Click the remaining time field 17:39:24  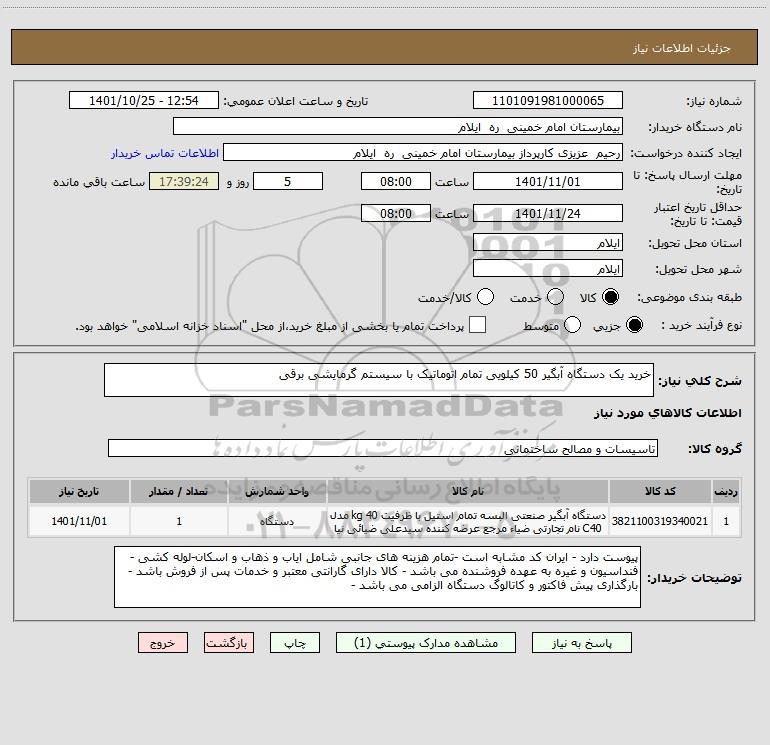pyautogui.click(x=184, y=181)
